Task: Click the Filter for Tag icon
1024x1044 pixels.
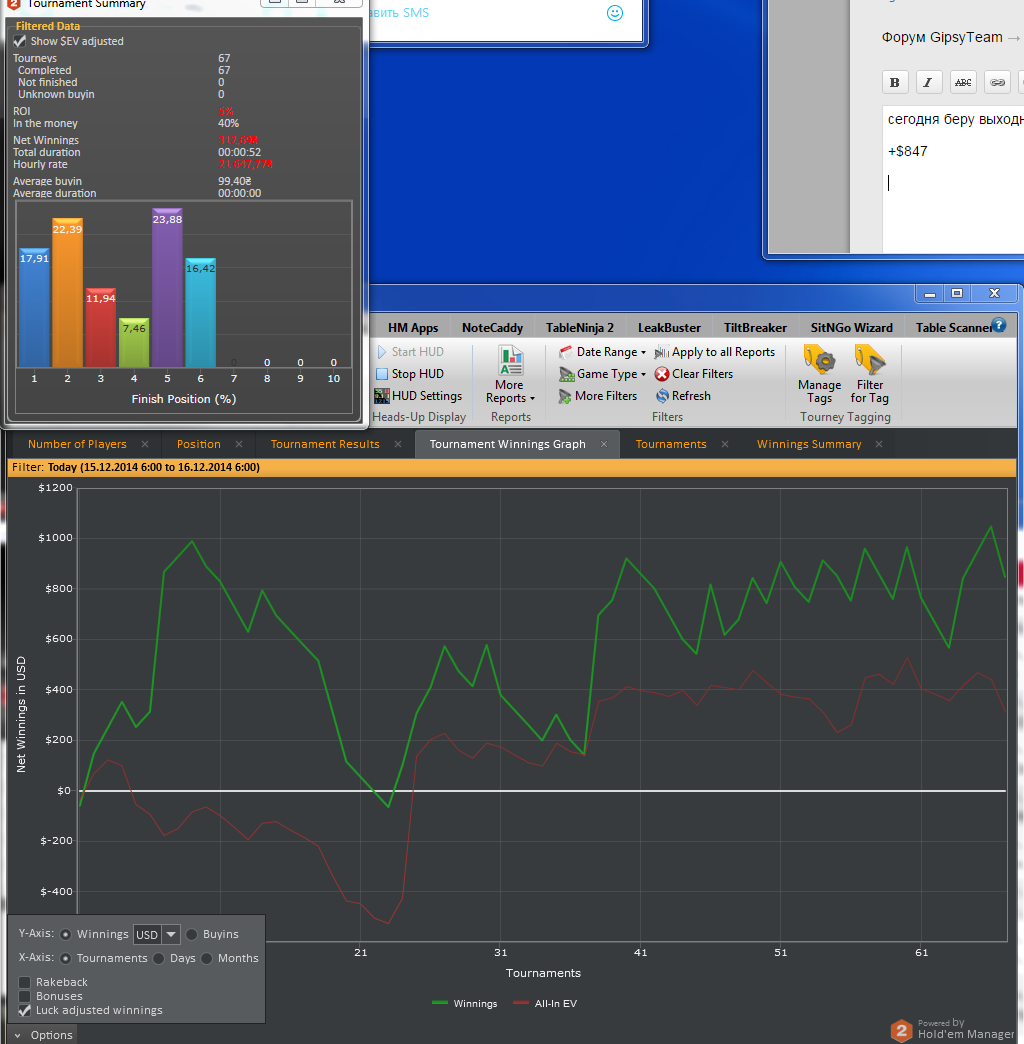Action: 870,360
